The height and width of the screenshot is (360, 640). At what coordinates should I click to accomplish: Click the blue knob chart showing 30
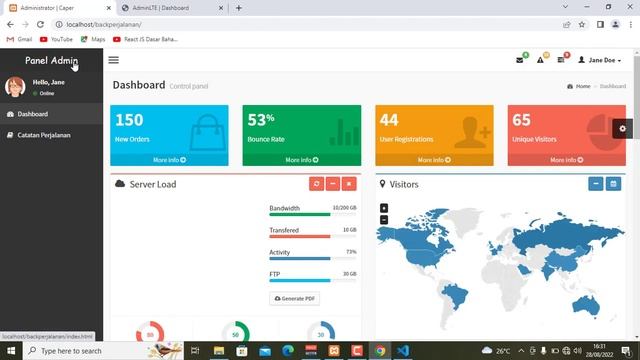(321, 332)
